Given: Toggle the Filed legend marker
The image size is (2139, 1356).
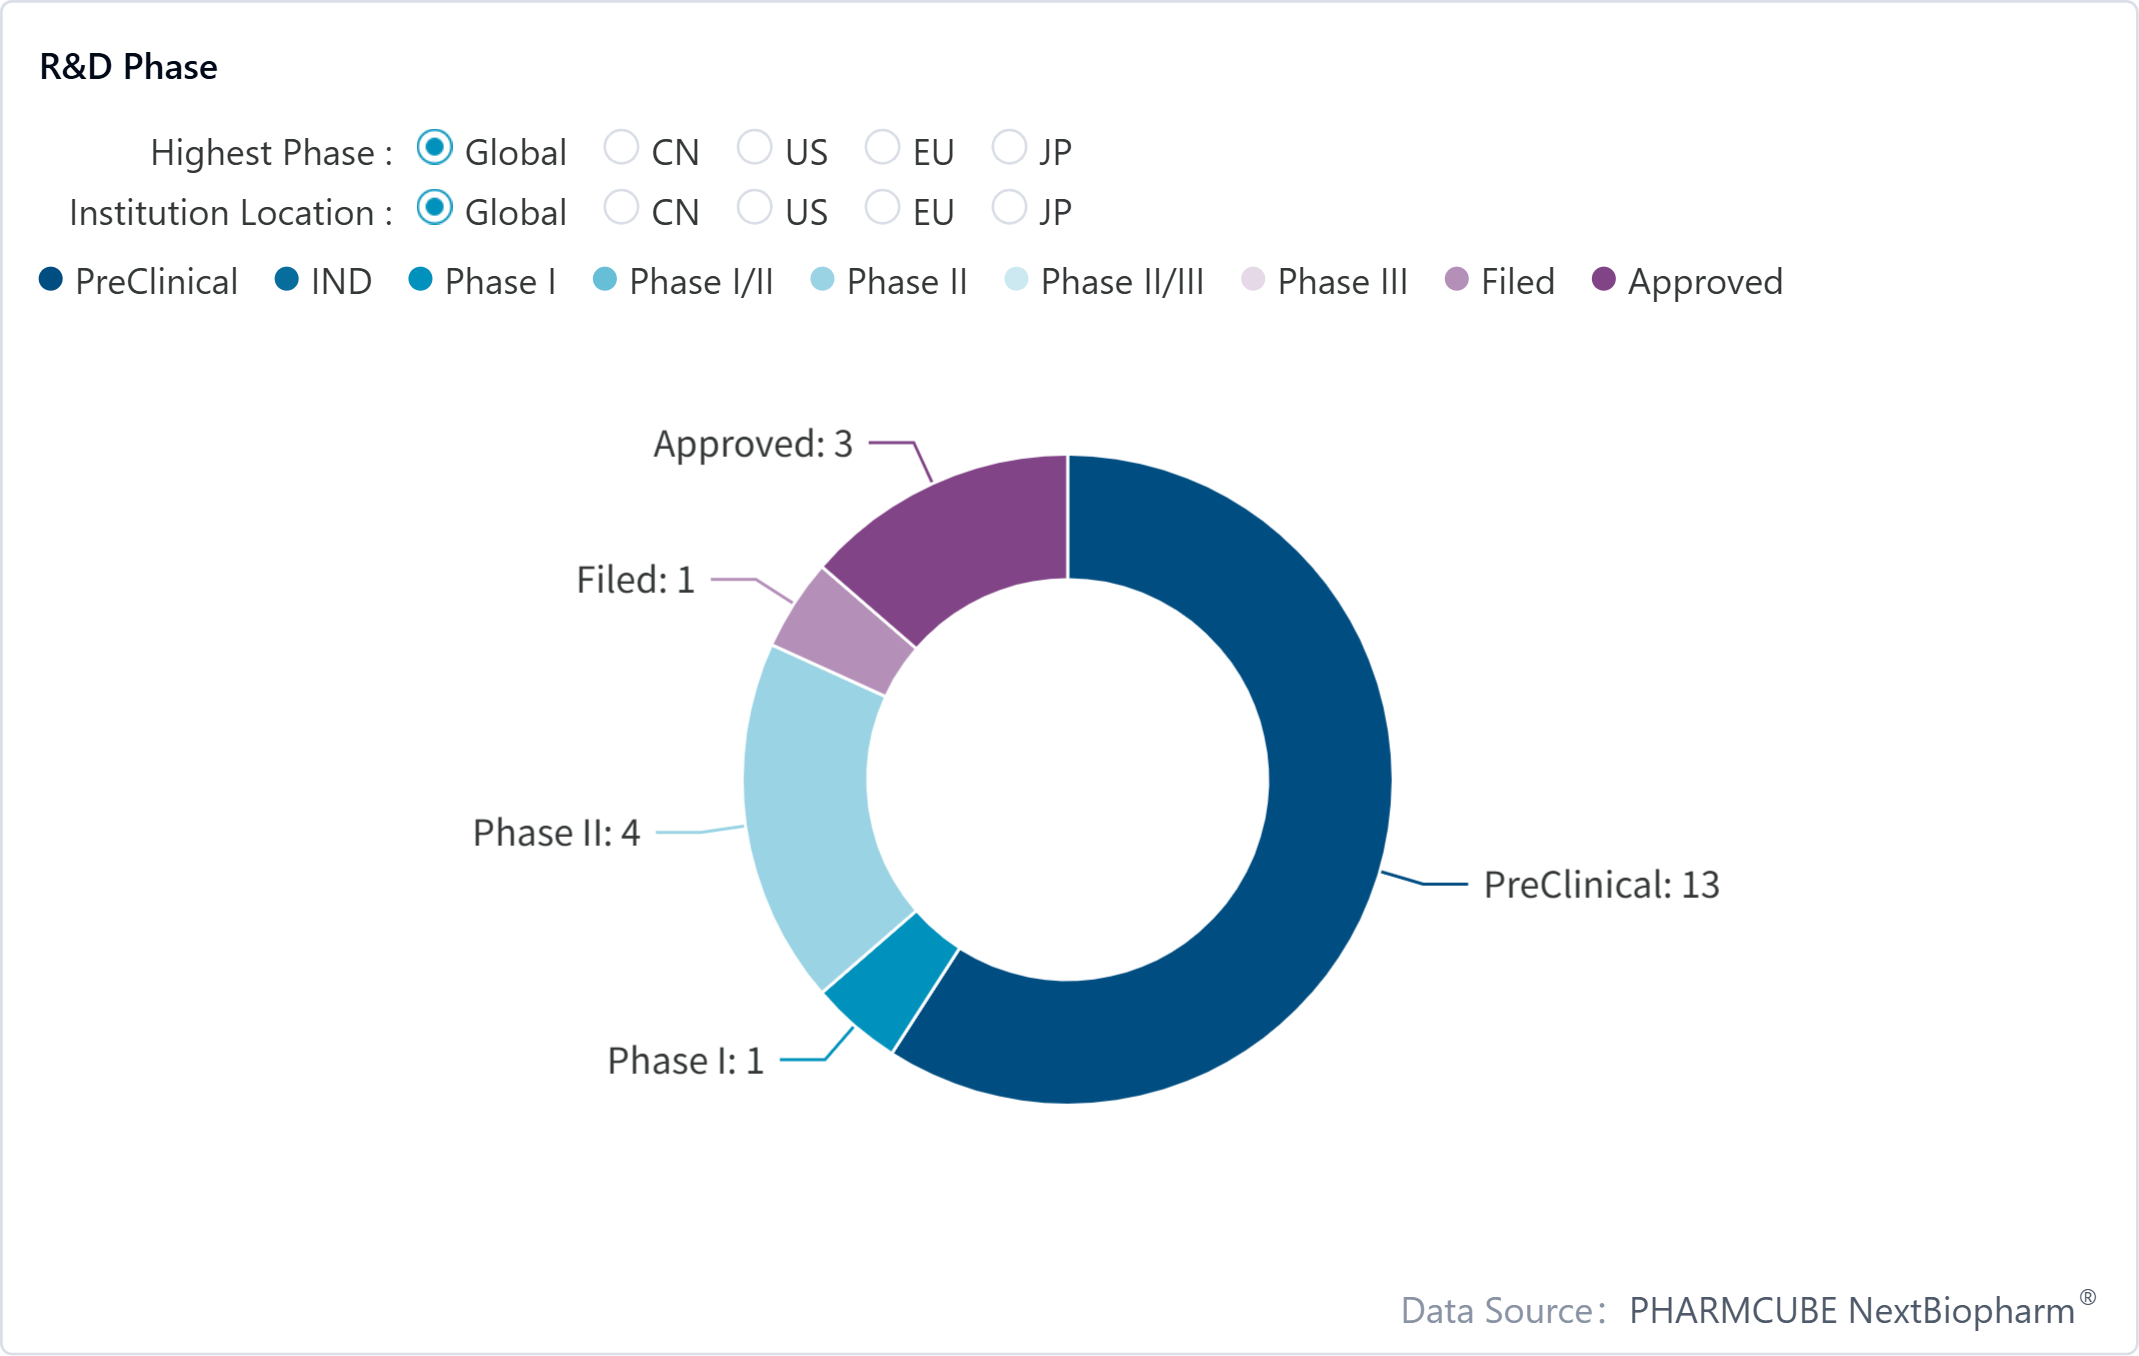Looking at the screenshot, I should point(1457,280).
